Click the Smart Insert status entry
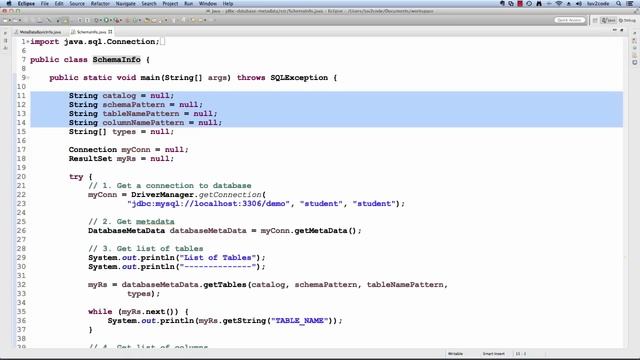 tap(493, 354)
